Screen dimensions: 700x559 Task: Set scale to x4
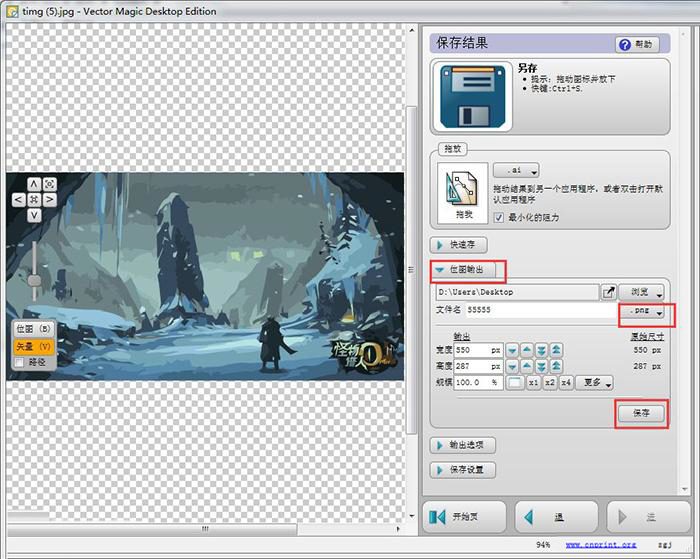[566, 383]
